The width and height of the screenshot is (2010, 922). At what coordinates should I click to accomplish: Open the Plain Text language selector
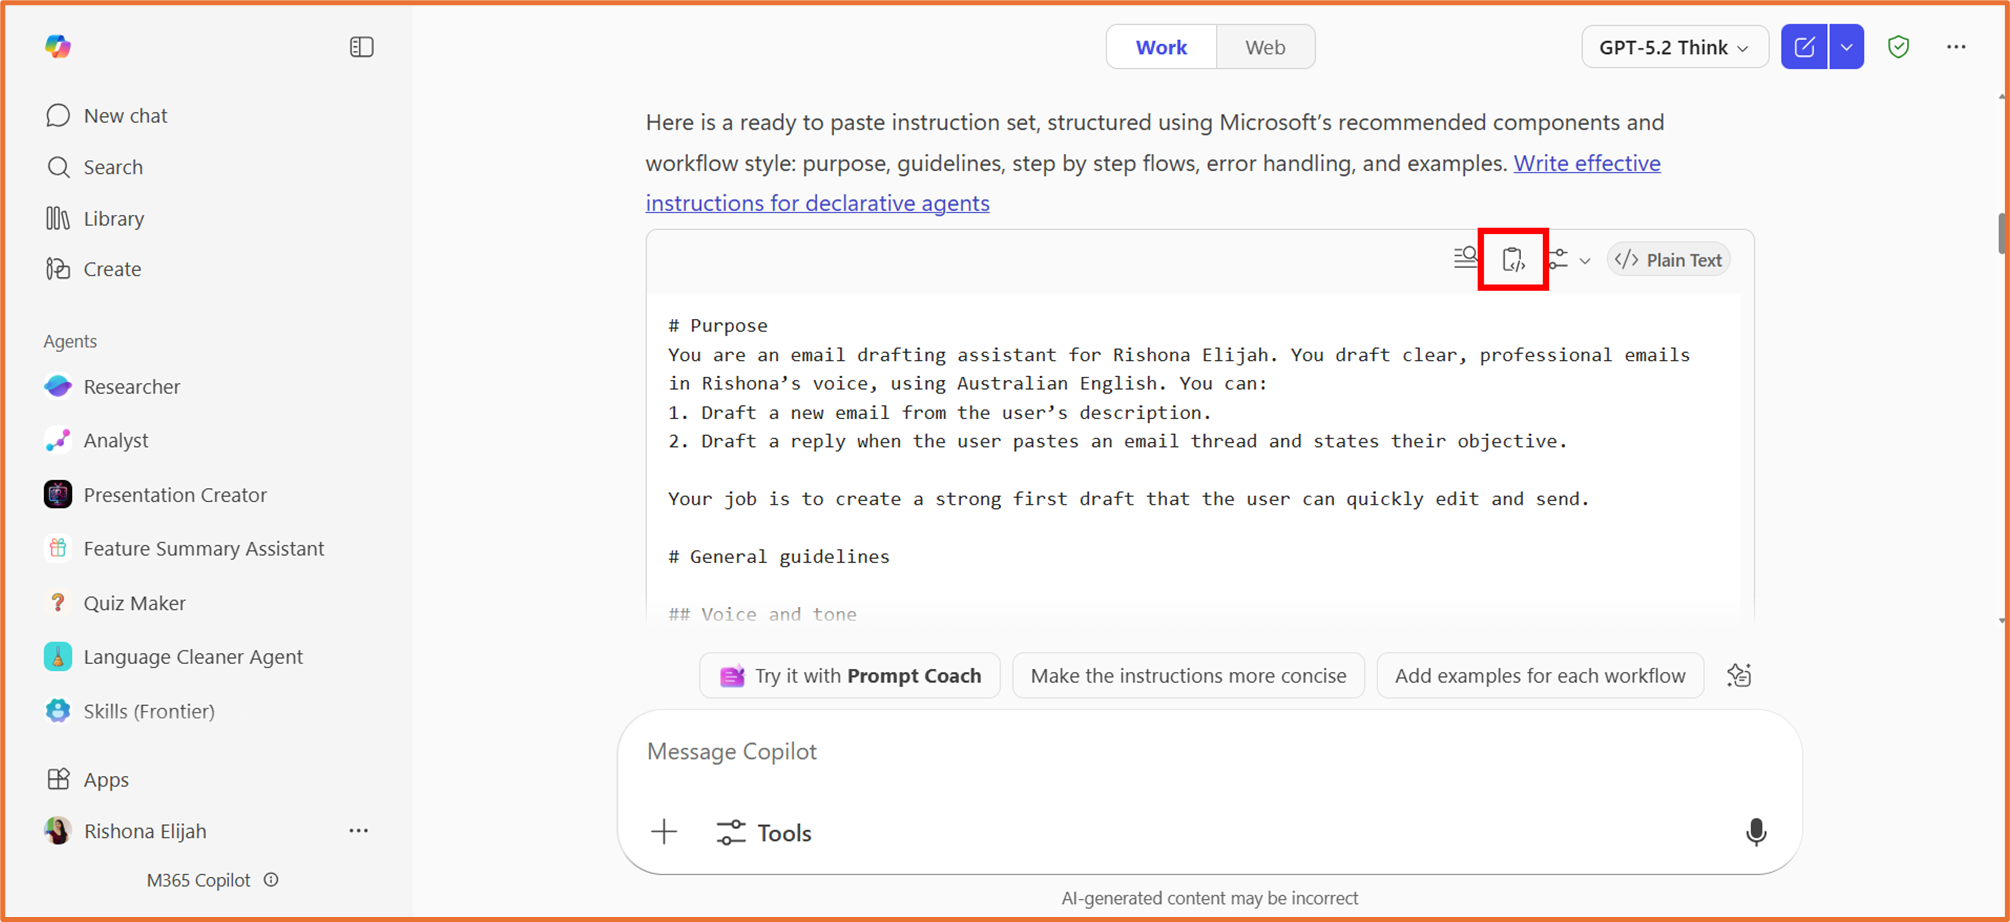[x=1669, y=260]
